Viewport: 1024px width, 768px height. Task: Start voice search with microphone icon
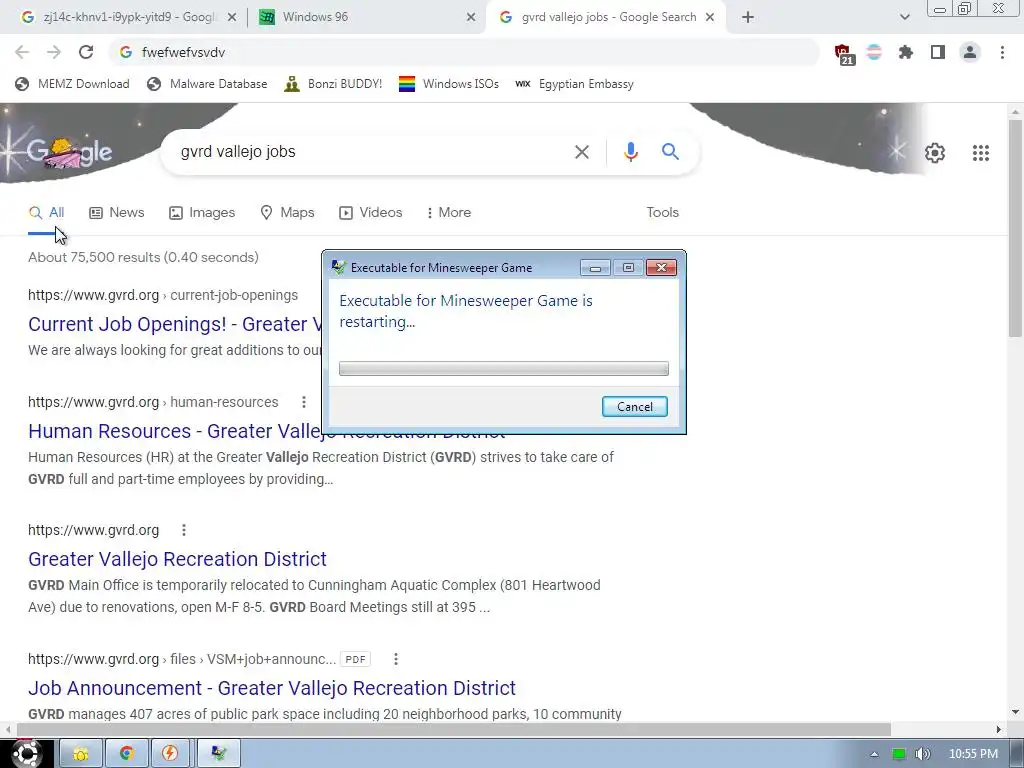coord(630,152)
